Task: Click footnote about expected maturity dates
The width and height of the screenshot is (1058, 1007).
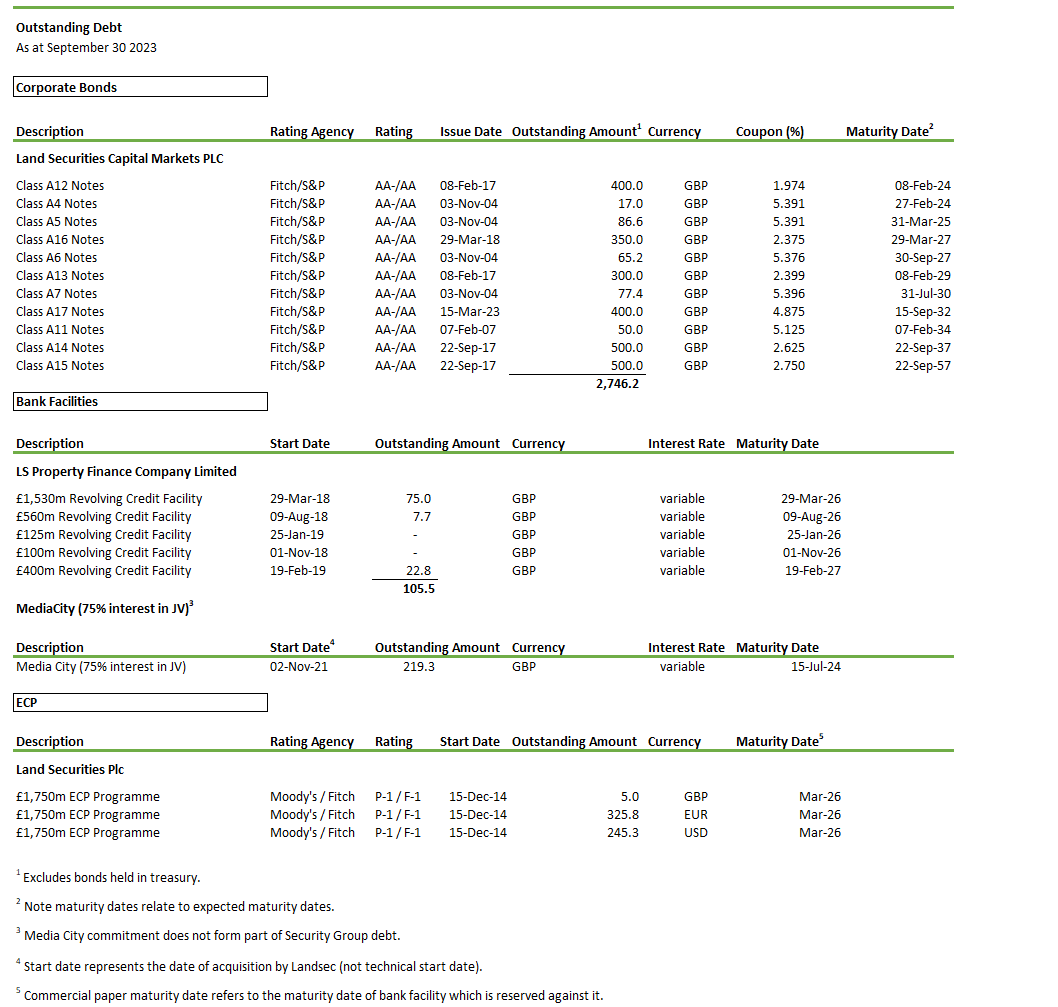Action: 175,906
